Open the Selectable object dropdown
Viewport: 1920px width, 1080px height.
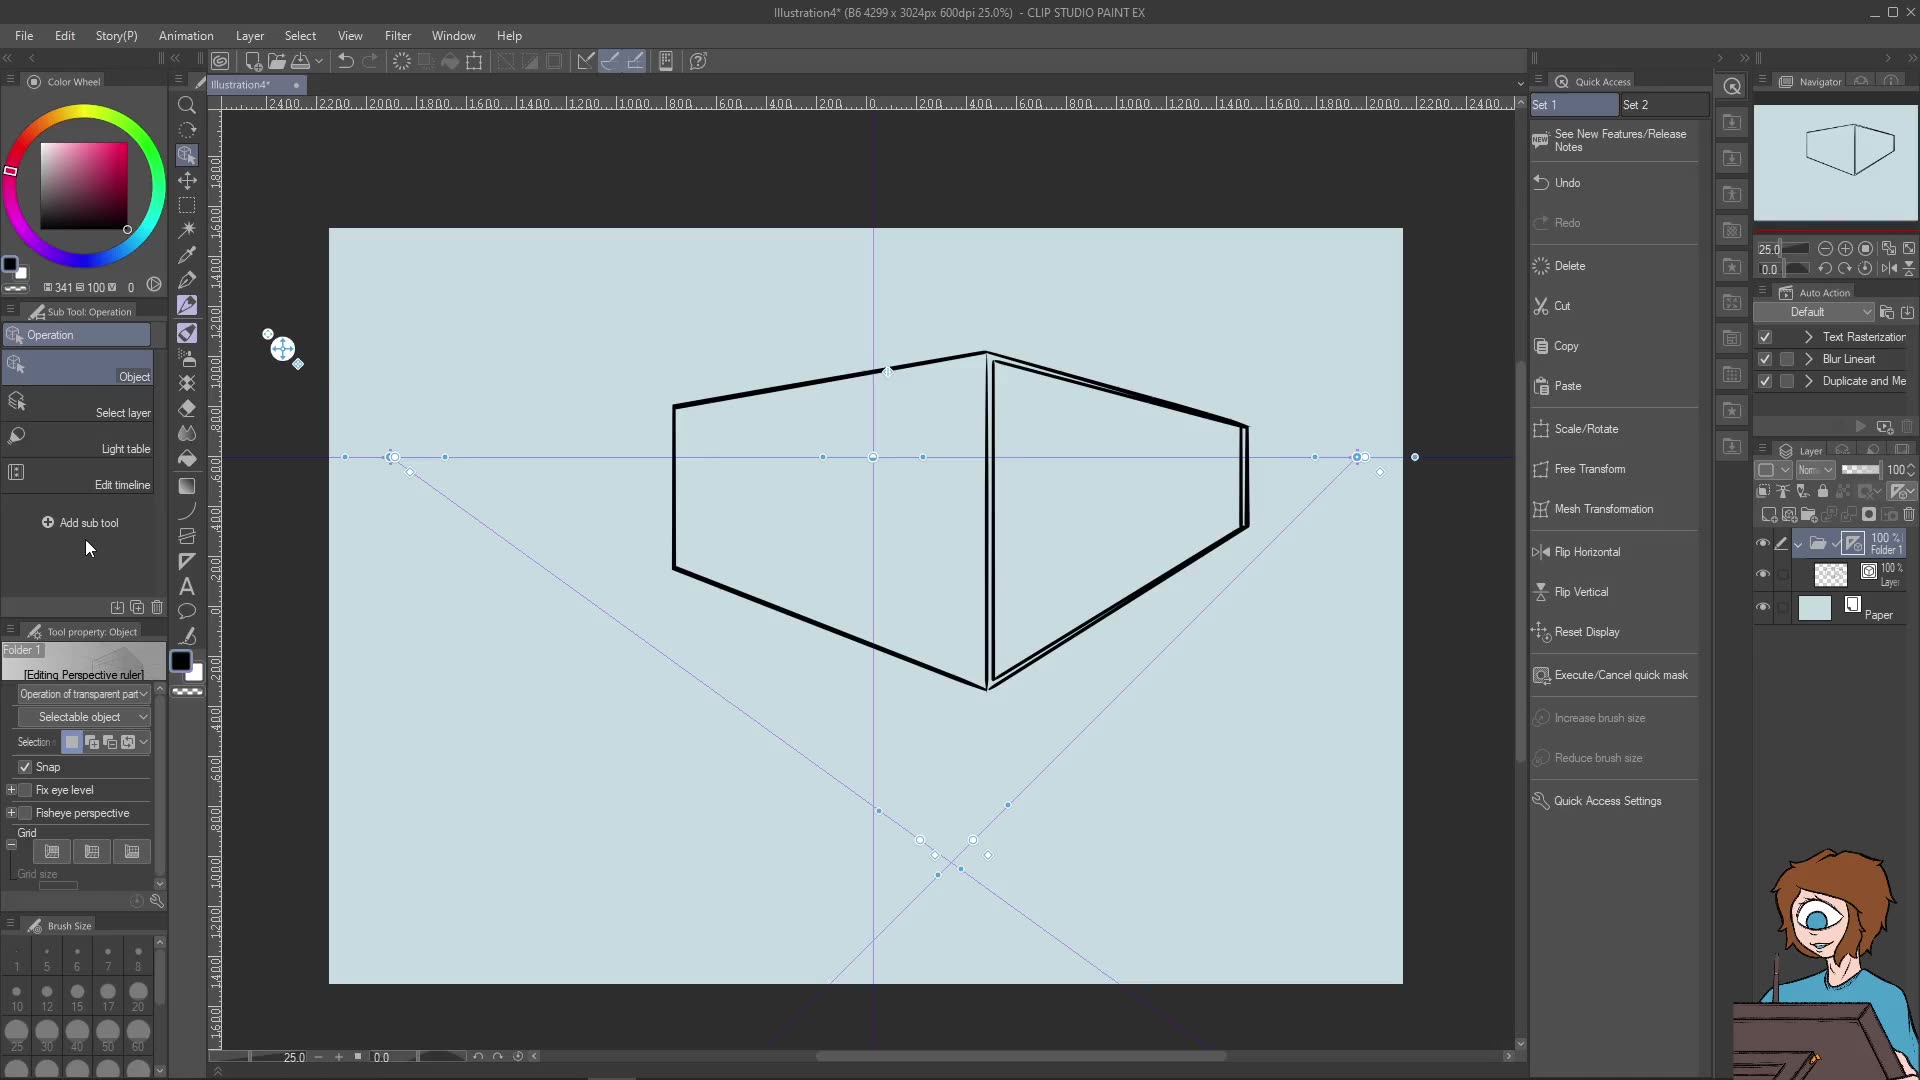point(85,716)
